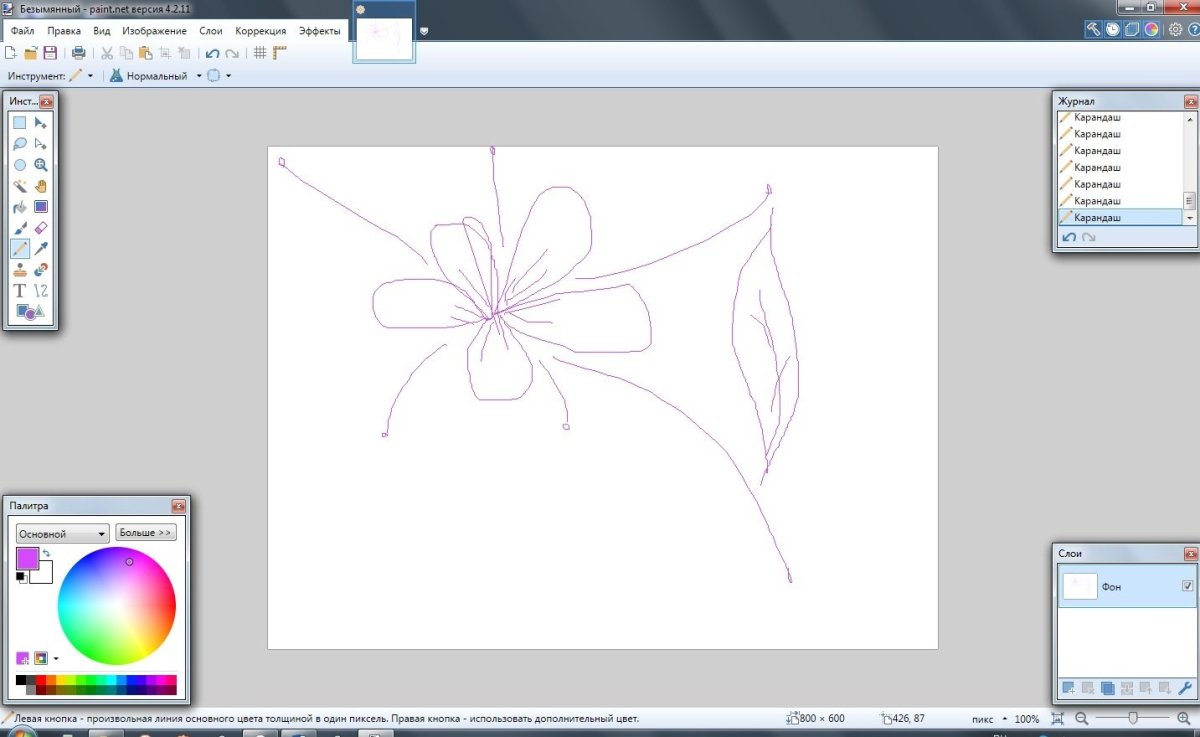
Task: Open layer properties wrench icon
Action: coord(1185,688)
